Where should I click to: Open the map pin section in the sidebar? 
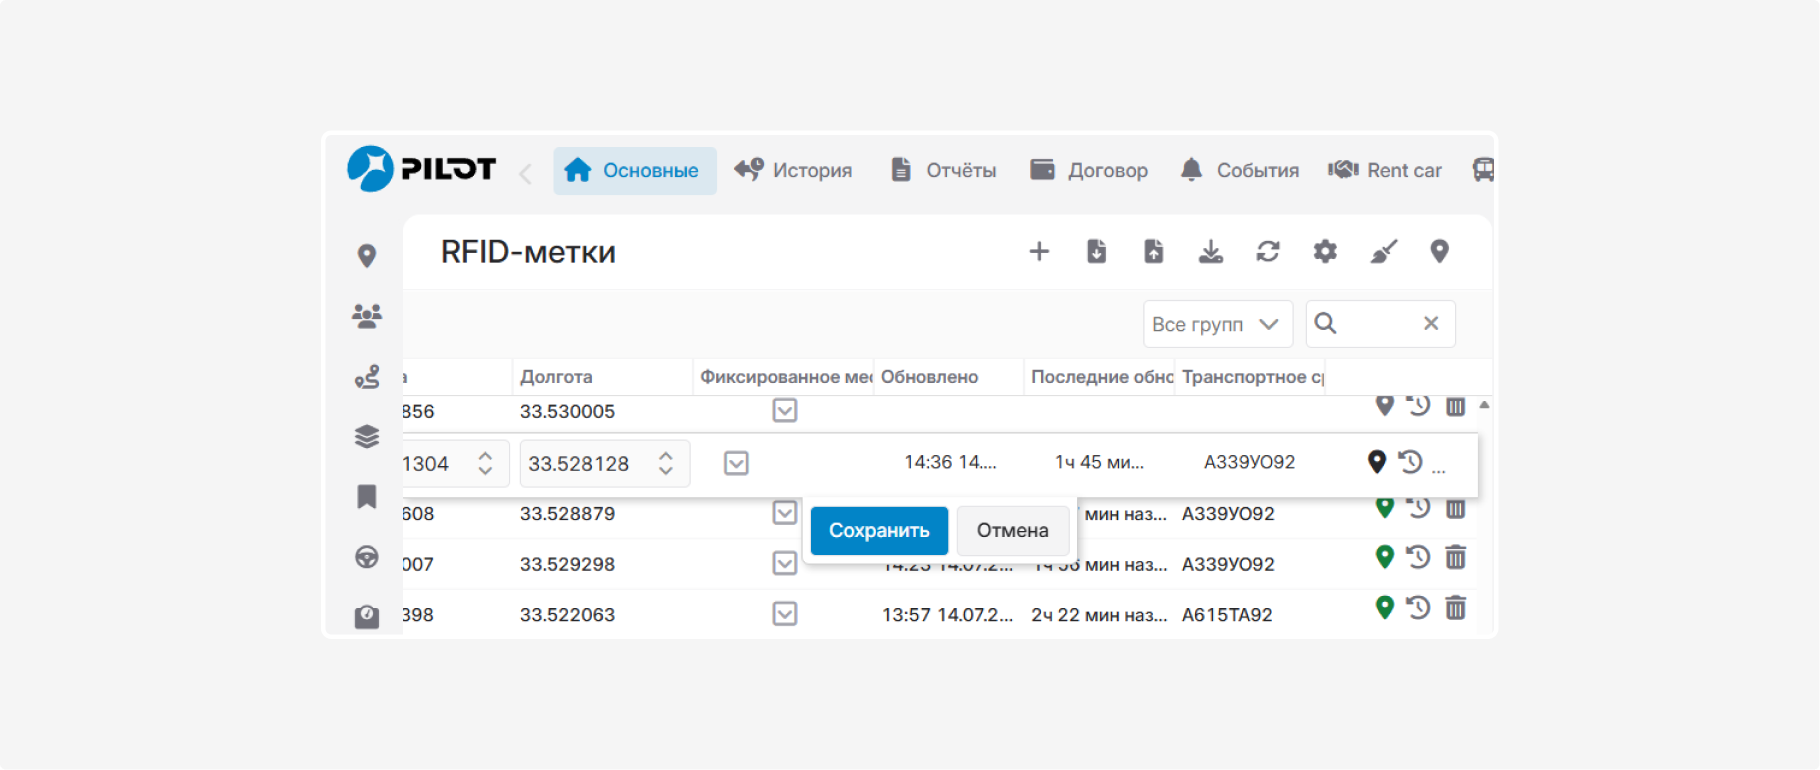tap(367, 256)
